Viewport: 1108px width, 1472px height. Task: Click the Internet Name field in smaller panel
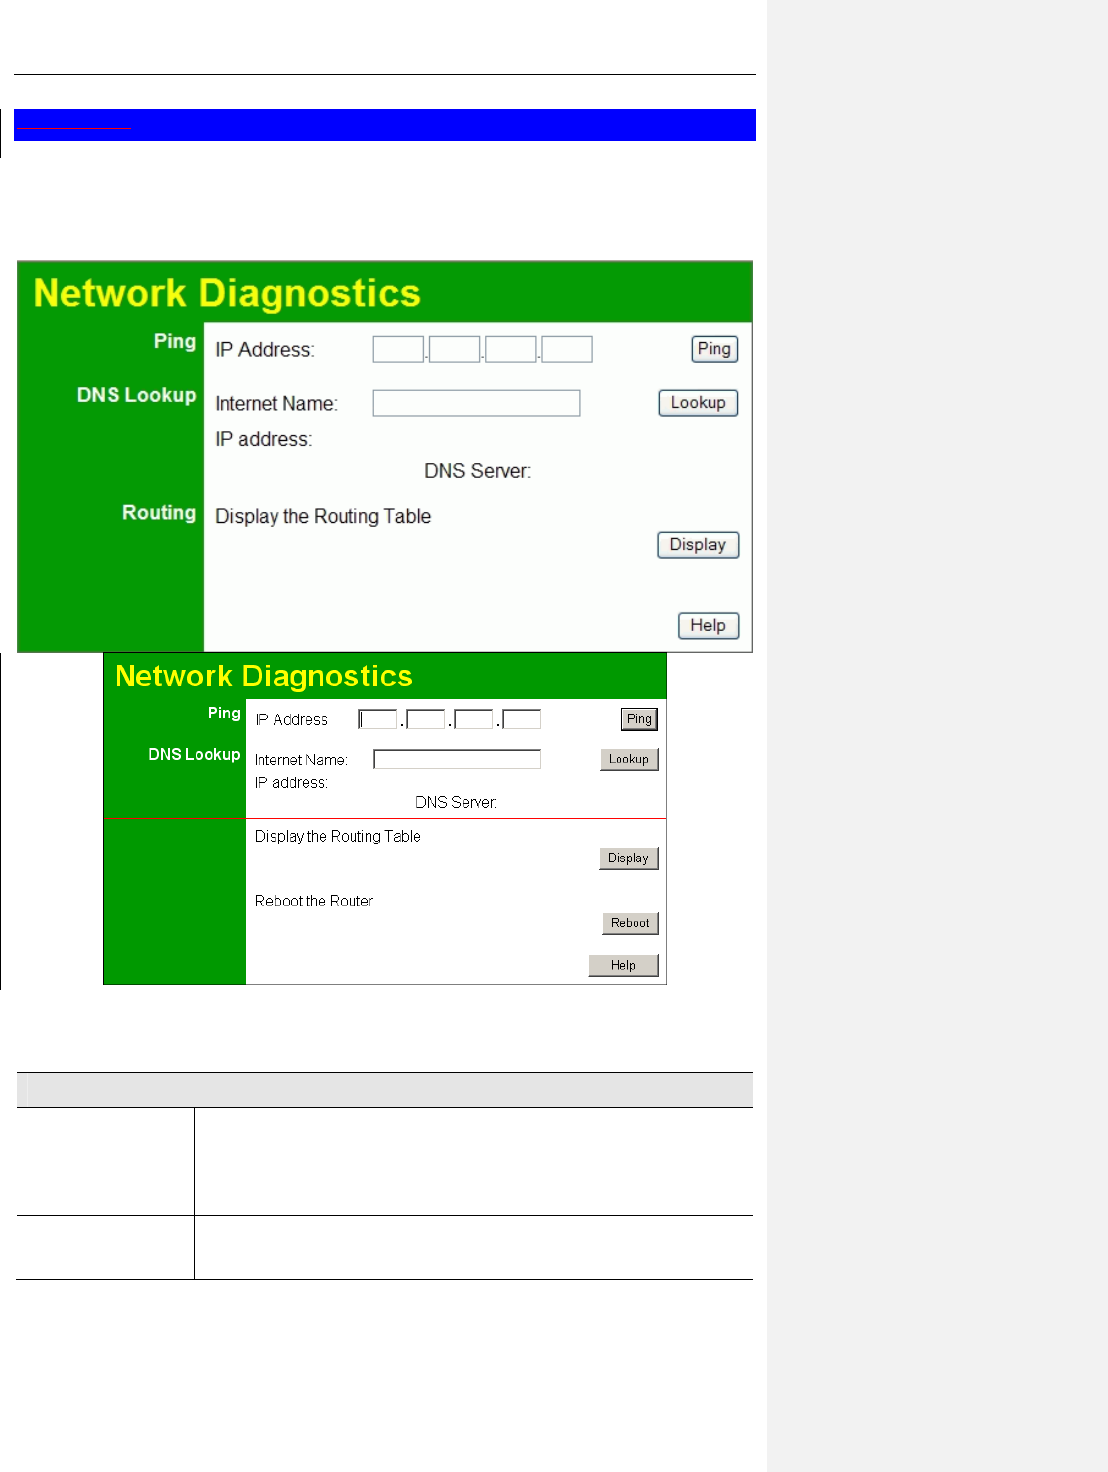pyautogui.click(x=457, y=759)
